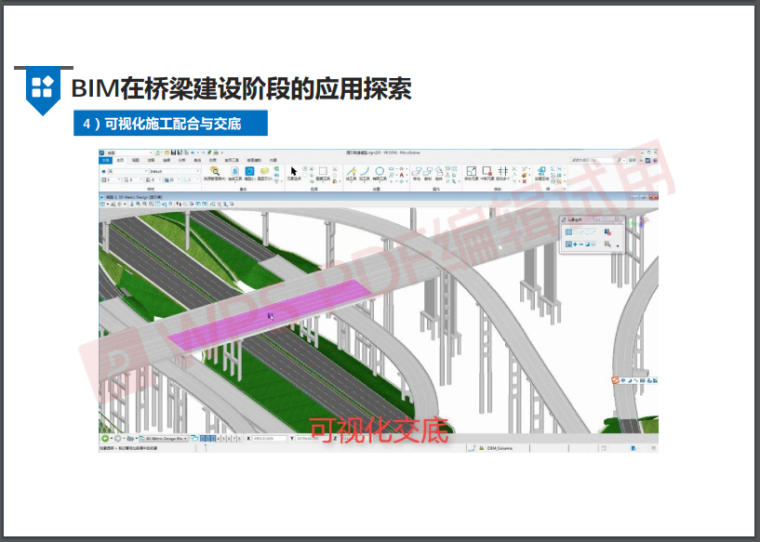Click the ribbon search input field
760x542 pixels.
tap(590, 160)
